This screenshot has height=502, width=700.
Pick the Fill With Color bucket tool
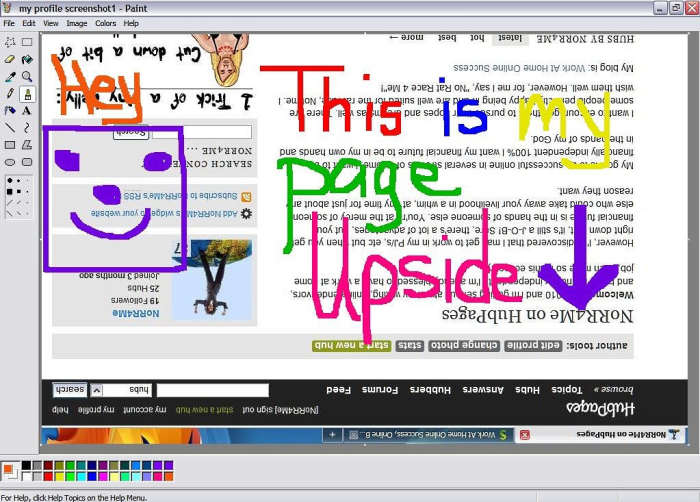[27, 59]
